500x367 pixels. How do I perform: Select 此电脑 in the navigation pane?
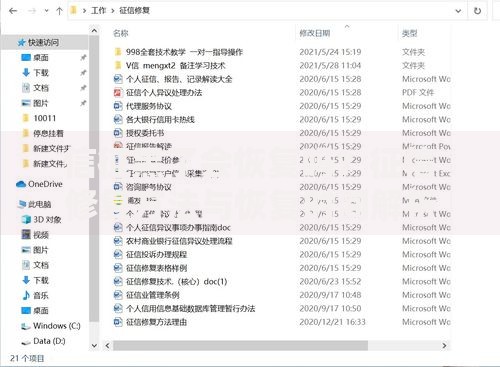pyautogui.click(x=40, y=204)
